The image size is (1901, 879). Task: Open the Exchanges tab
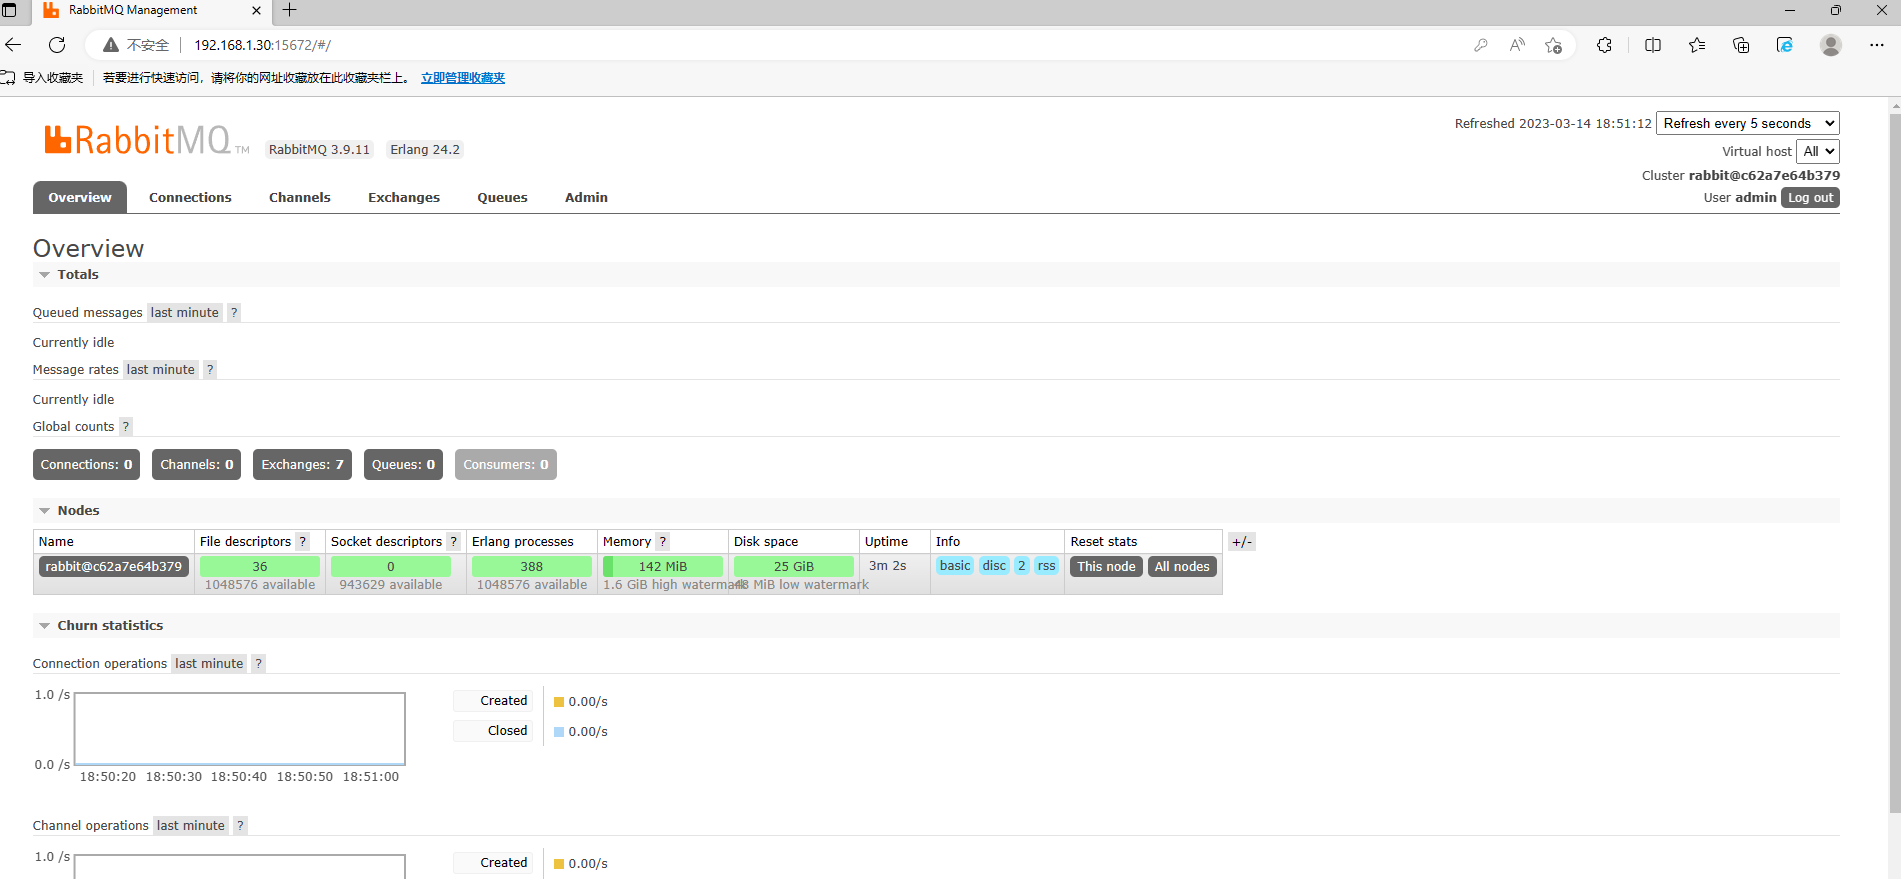(404, 198)
